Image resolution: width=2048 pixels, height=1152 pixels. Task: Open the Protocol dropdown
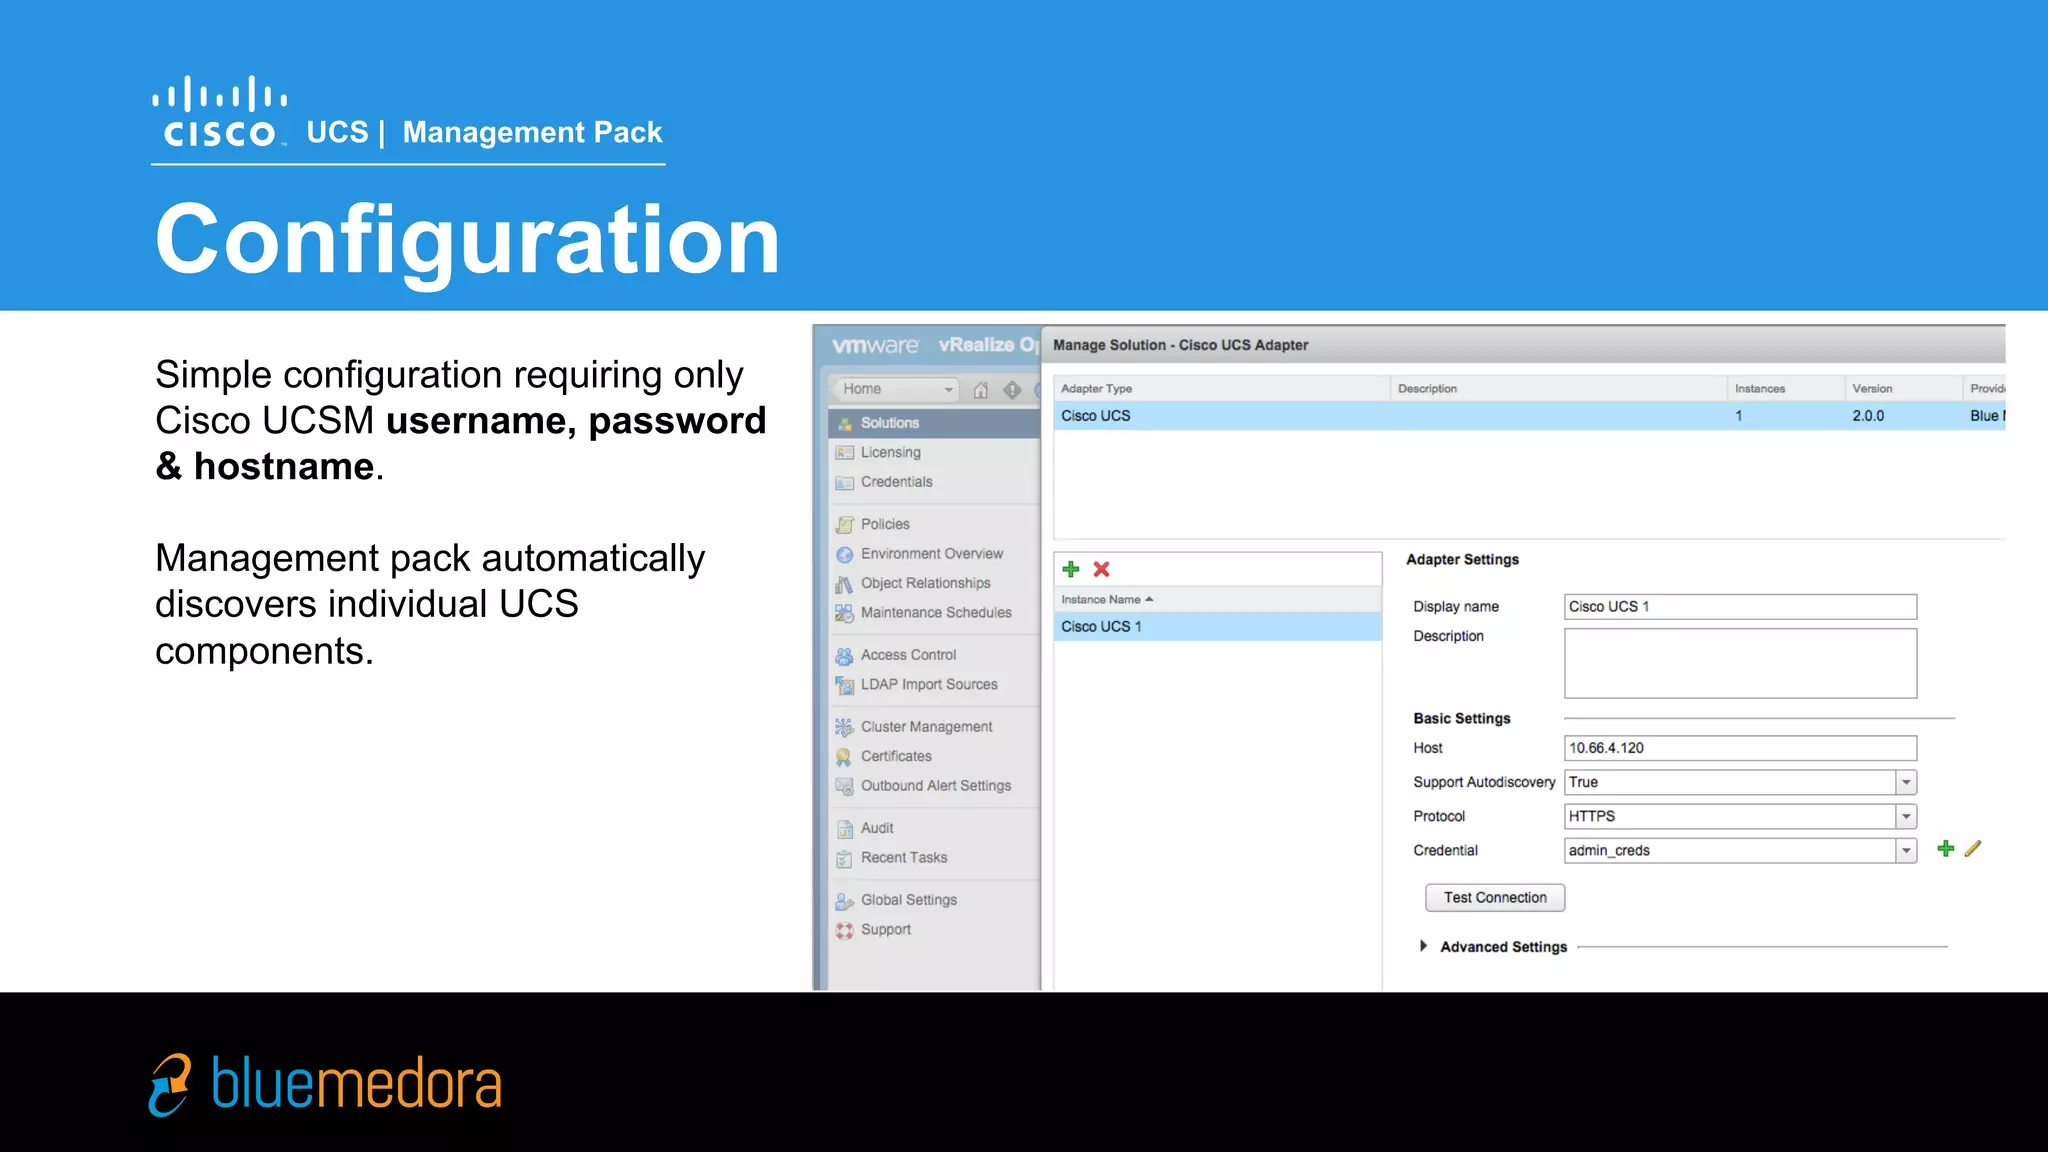(x=1740, y=817)
